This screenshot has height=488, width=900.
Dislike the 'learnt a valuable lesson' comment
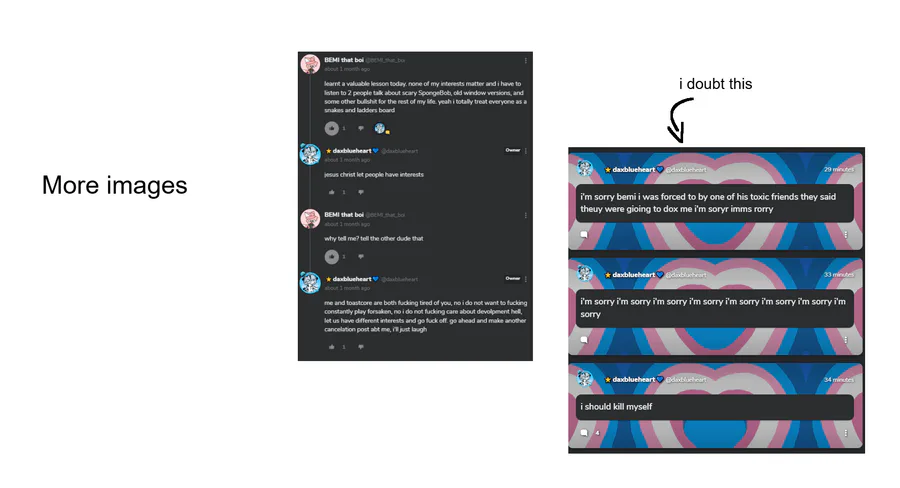[360, 128]
